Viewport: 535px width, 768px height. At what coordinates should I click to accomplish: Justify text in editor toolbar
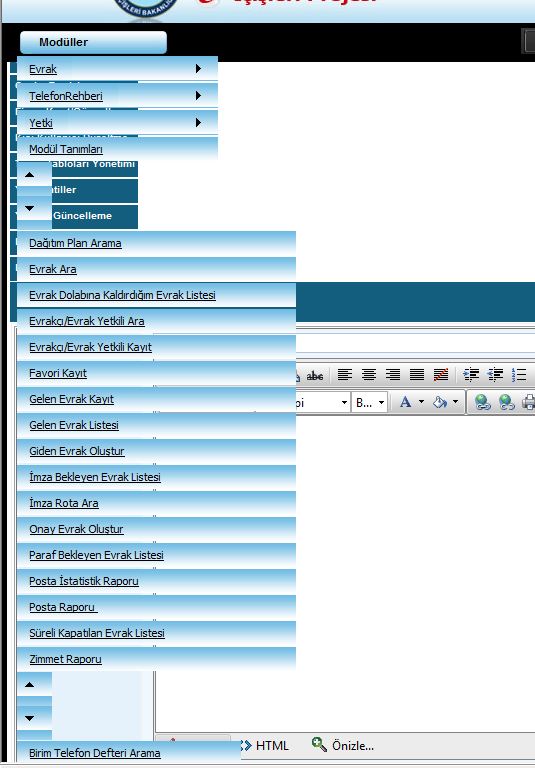point(417,375)
